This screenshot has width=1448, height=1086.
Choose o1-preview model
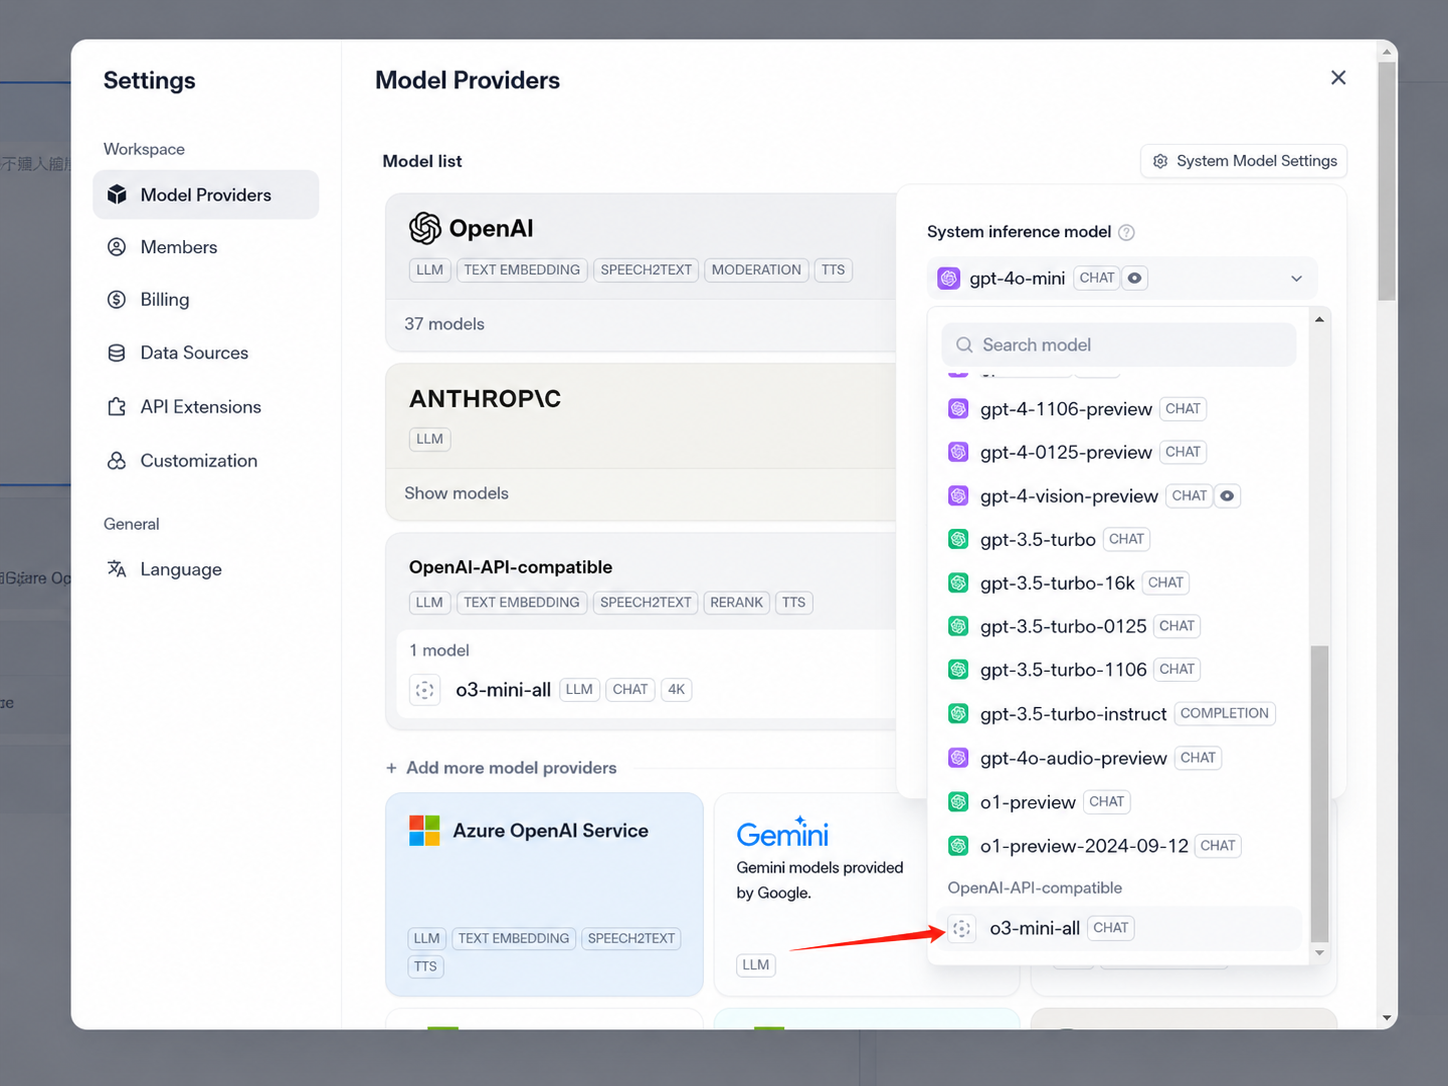[x=1118, y=802]
